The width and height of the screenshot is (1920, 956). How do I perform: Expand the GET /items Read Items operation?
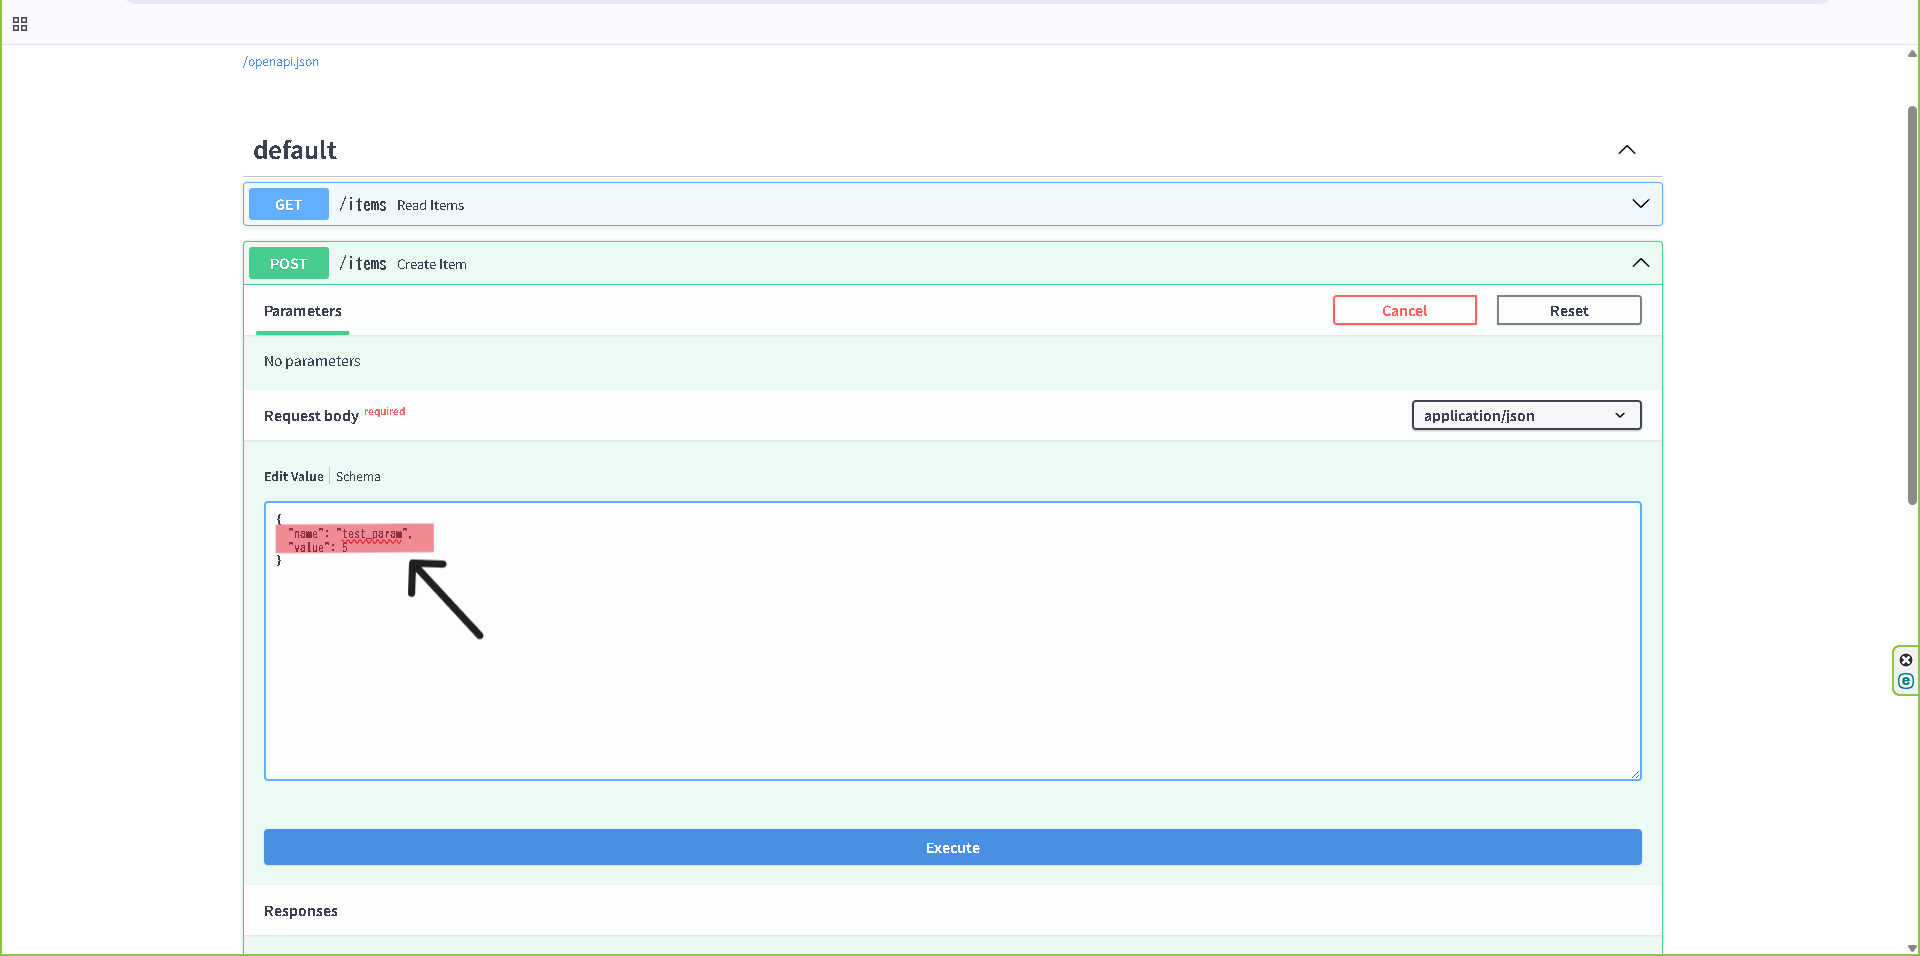point(1640,203)
